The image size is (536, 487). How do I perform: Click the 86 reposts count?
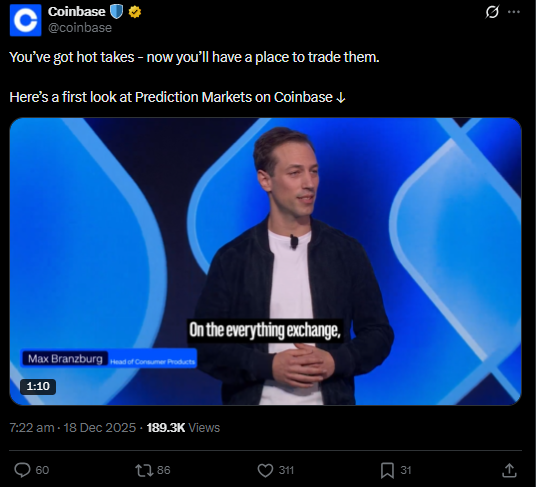pos(163,470)
